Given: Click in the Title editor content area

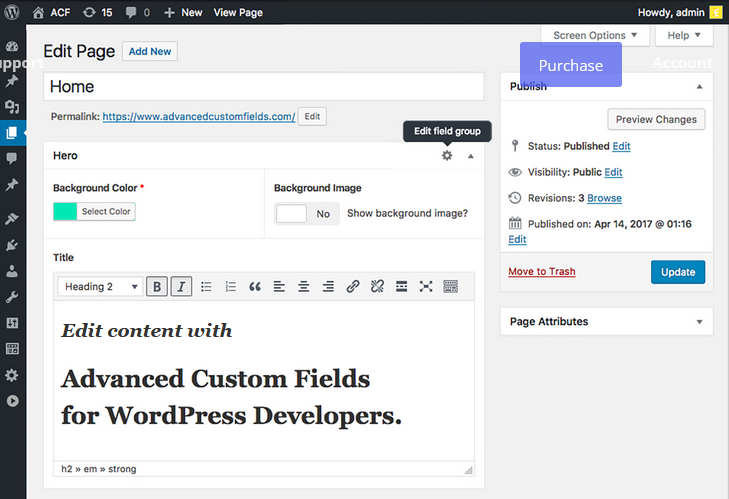Looking at the screenshot, I should point(264,381).
